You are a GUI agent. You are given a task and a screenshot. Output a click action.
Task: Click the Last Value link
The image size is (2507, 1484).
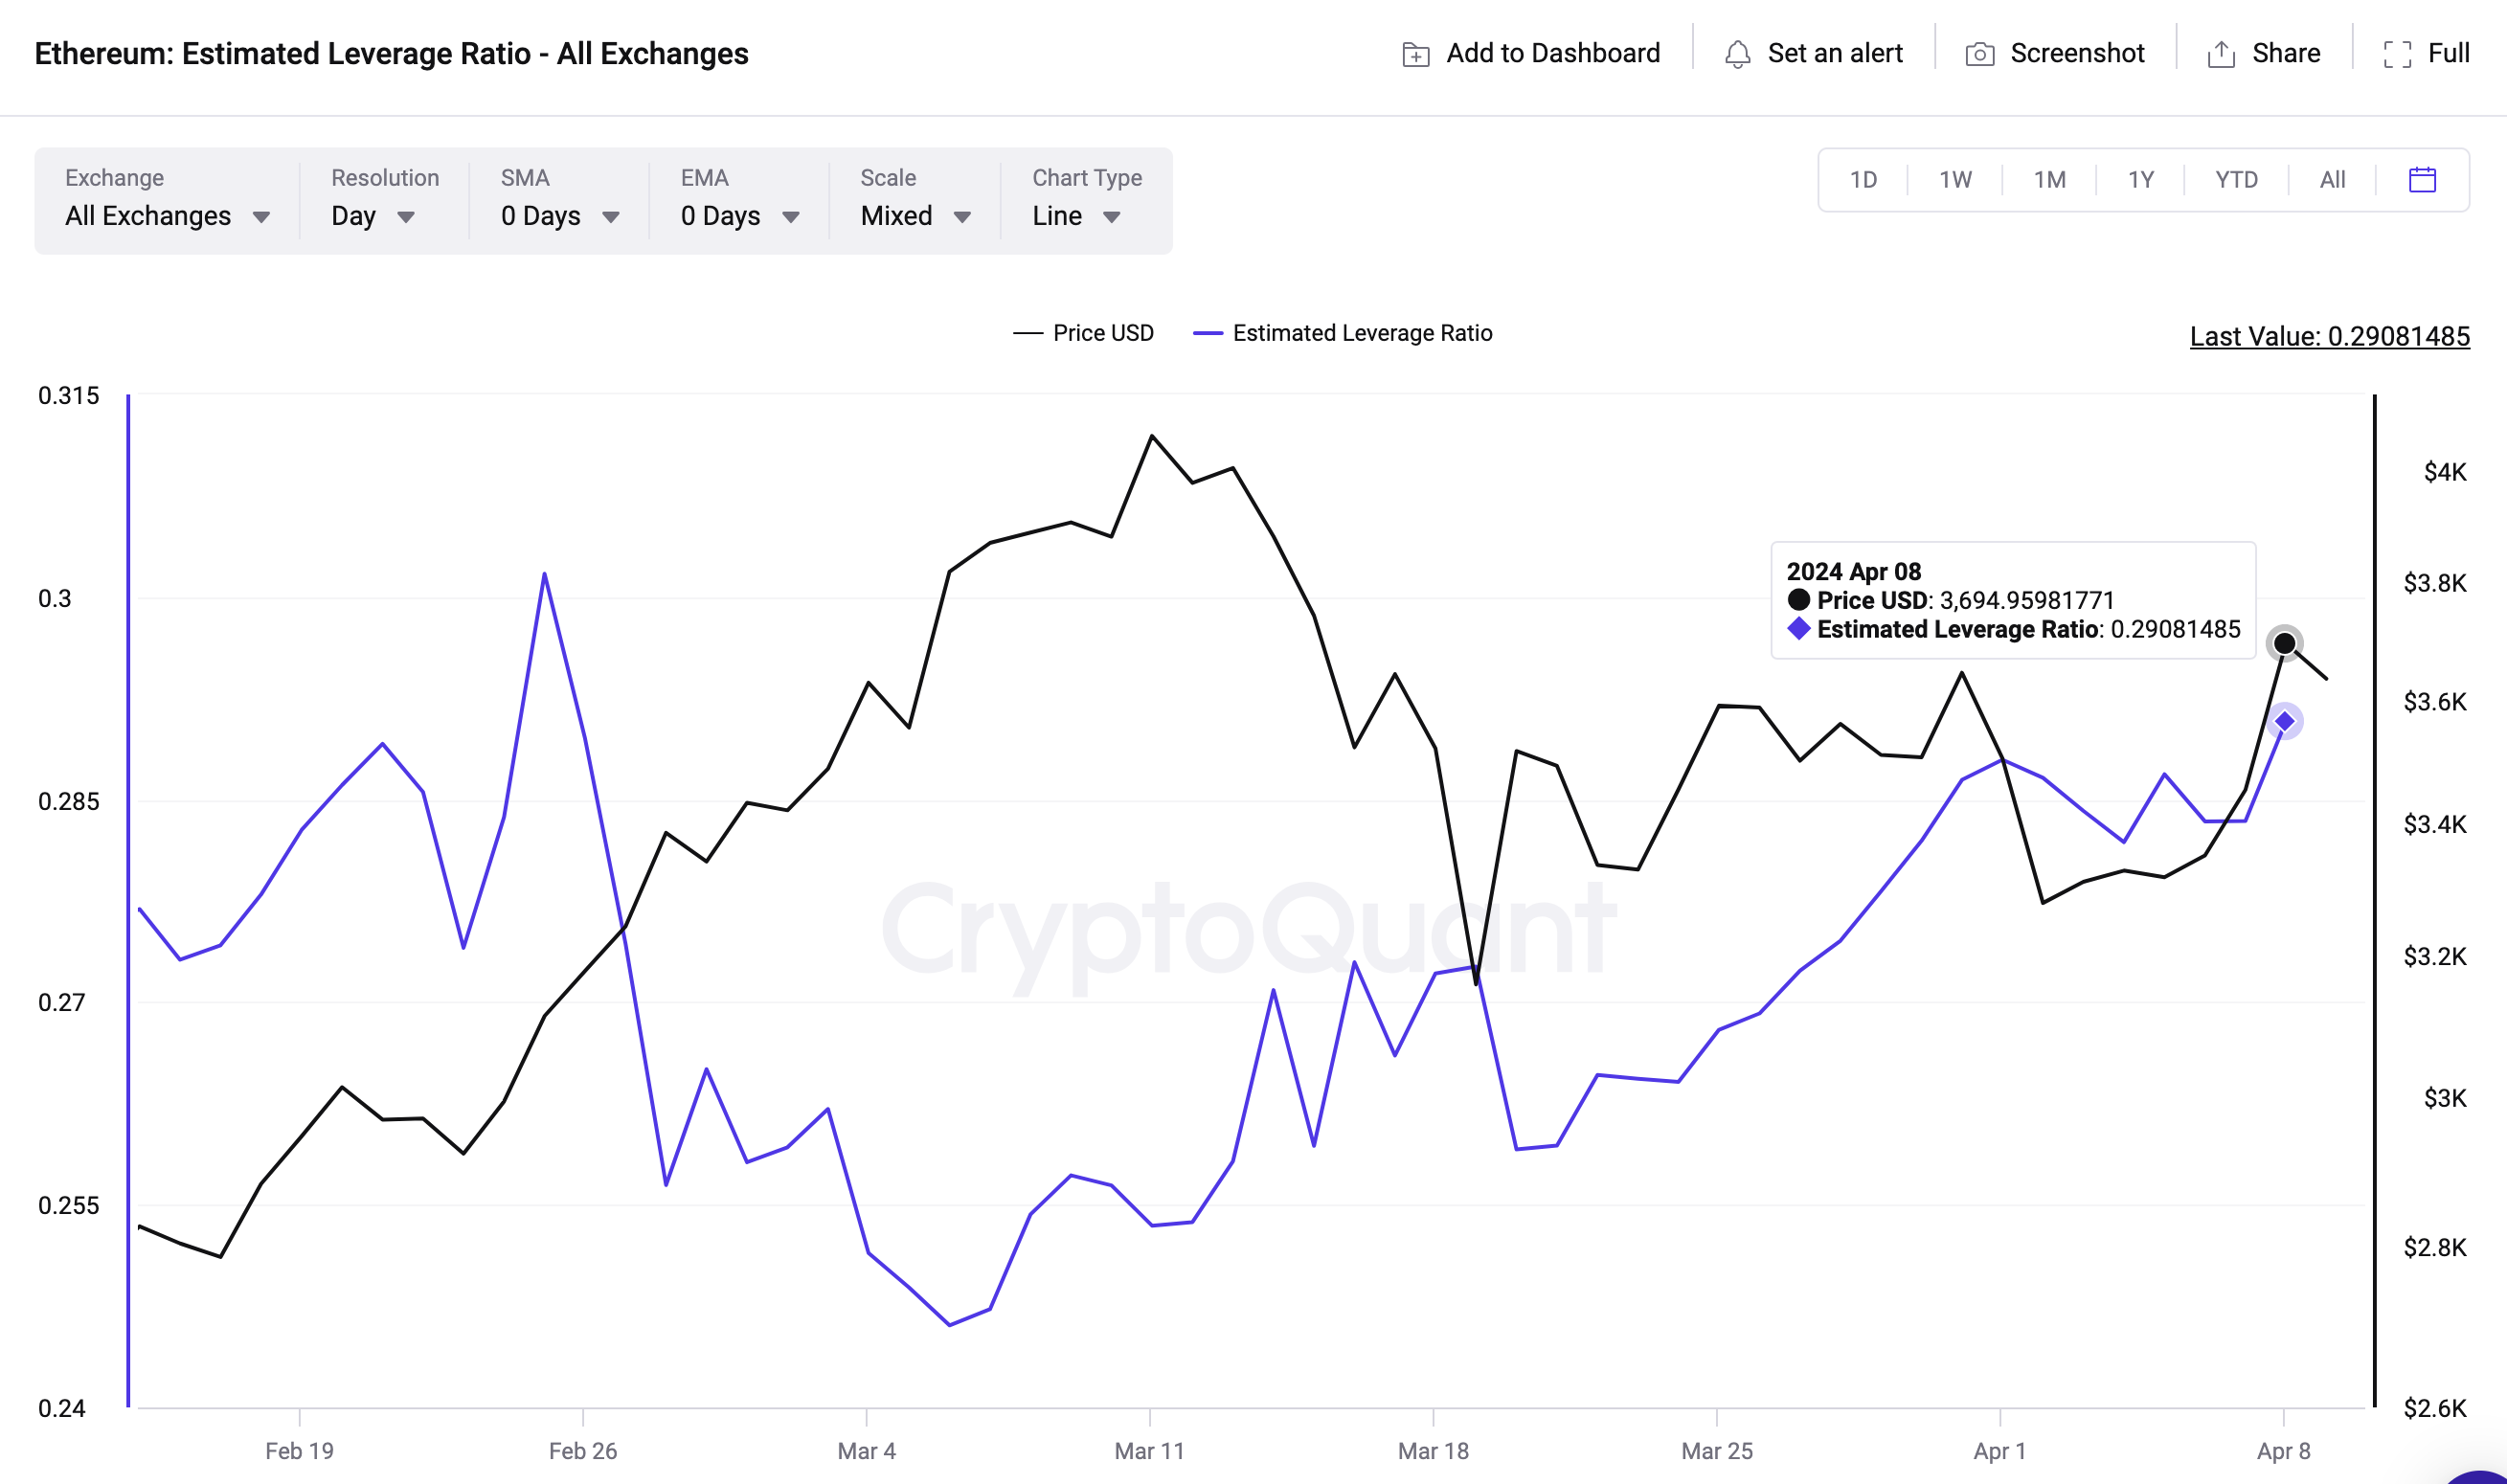pos(2330,337)
